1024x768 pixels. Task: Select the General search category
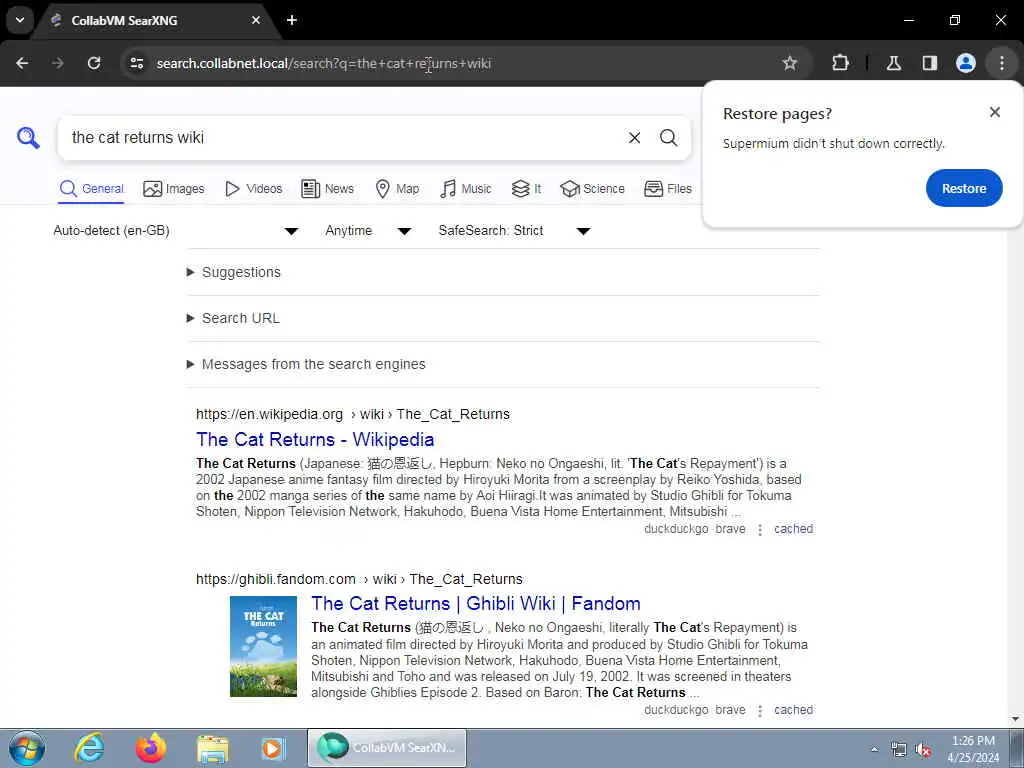91,189
